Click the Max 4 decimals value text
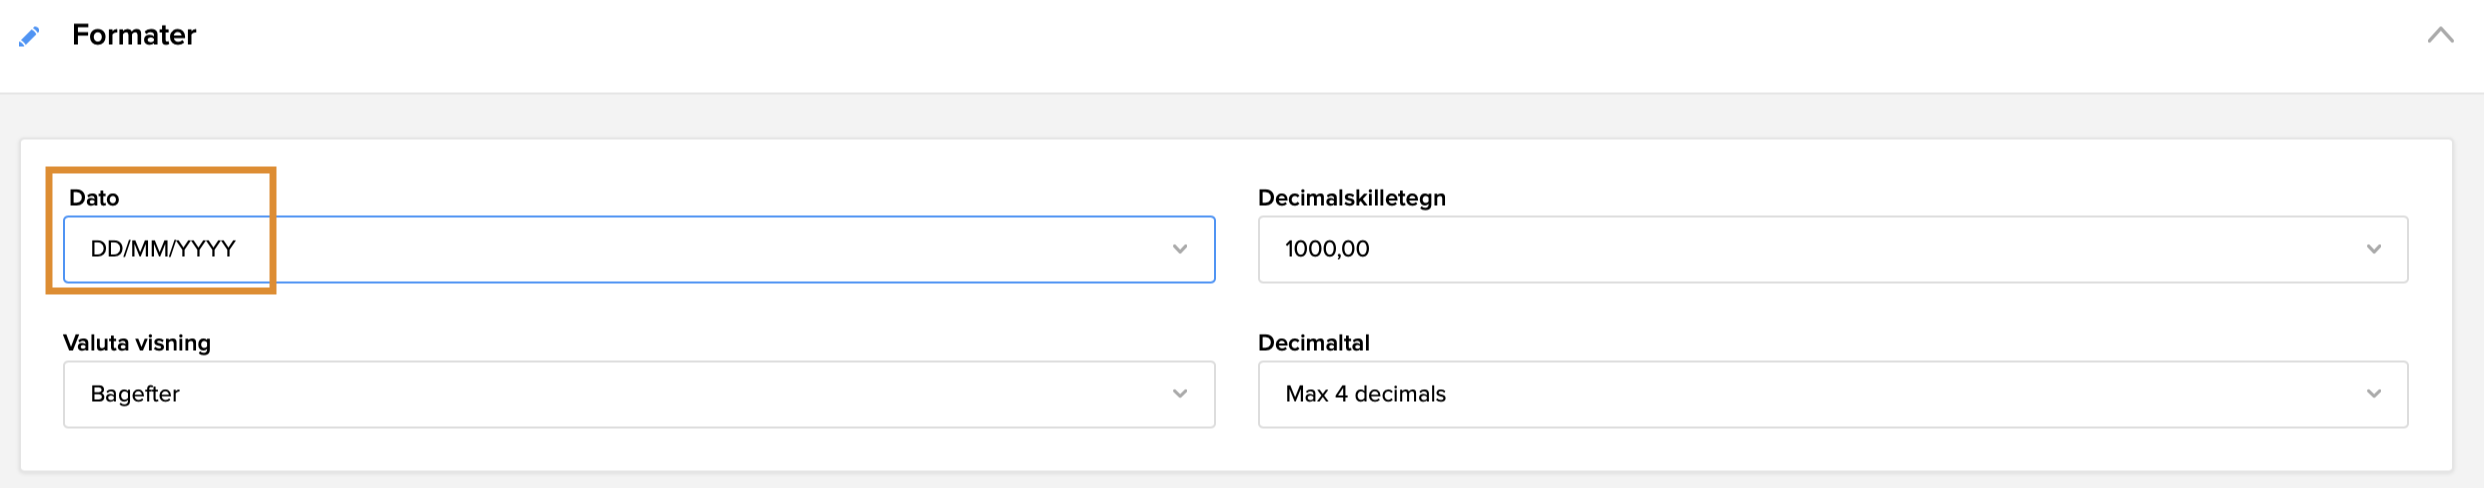Screen dimensions: 2484x488 point(1365,394)
